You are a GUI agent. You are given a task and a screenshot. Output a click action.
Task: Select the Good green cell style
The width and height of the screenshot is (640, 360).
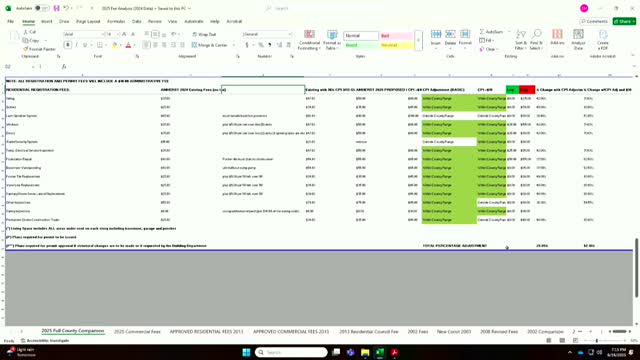click(361, 45)
